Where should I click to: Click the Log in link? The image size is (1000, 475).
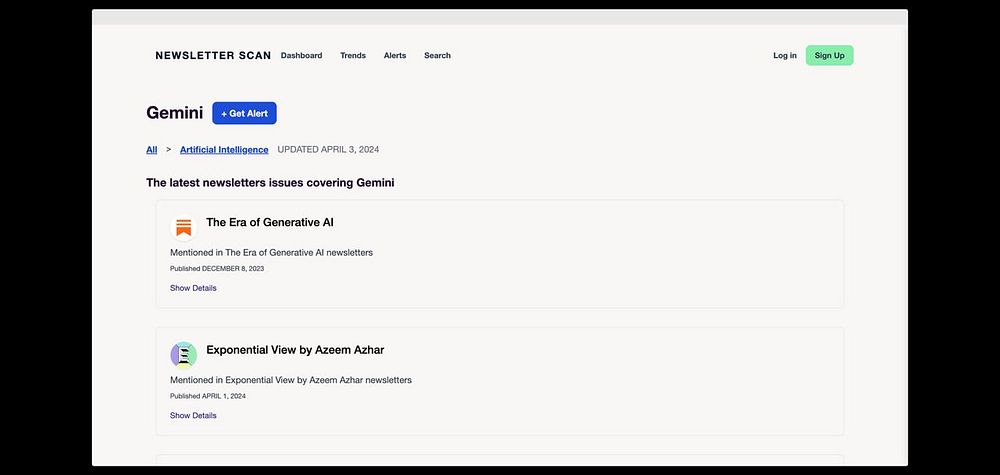[784, 55]
